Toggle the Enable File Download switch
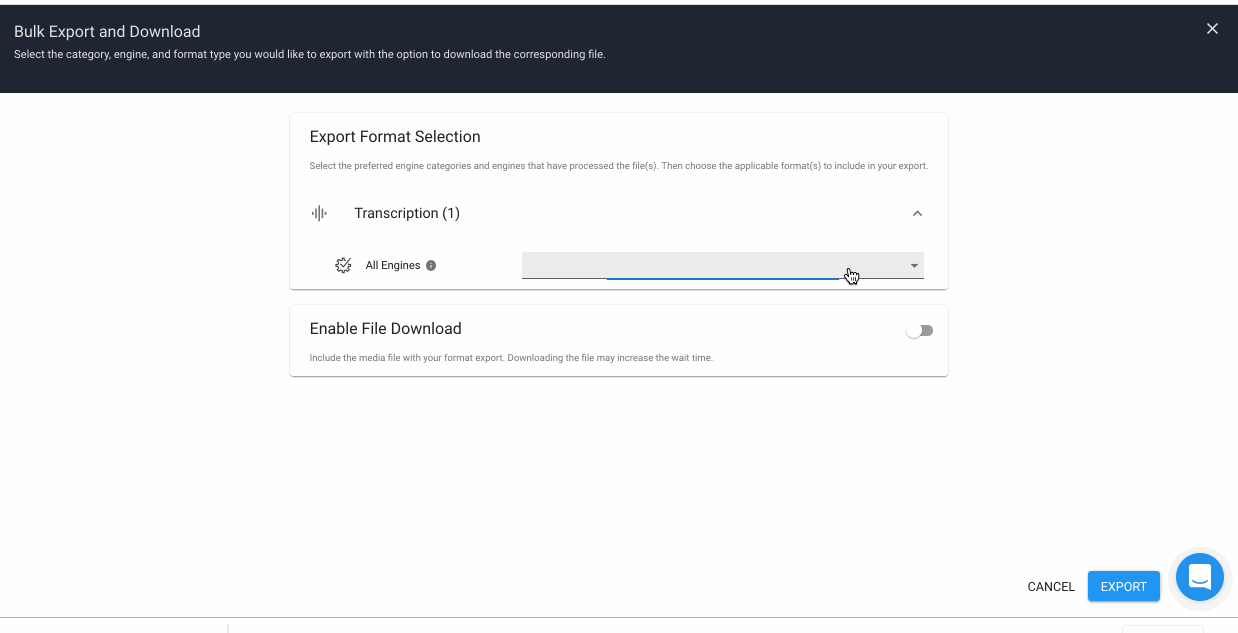Viewport: 1238px width, 633px height. tap(919, 331)
